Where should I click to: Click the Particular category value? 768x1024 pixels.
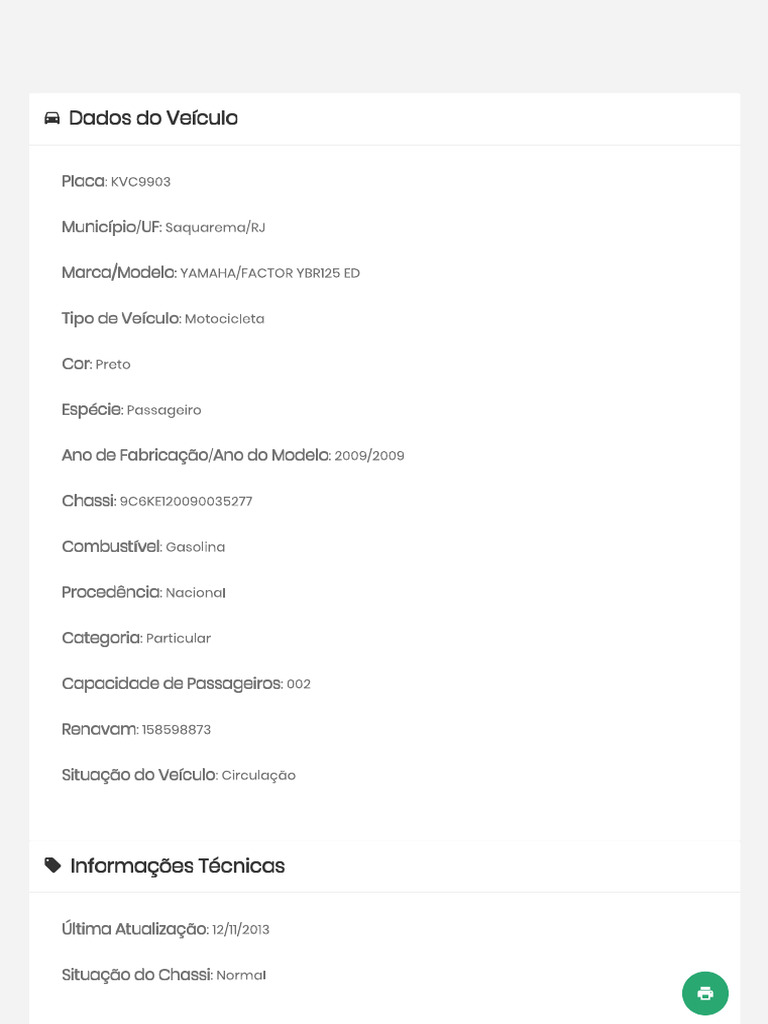pyautogui.click(x=178, y=639)
